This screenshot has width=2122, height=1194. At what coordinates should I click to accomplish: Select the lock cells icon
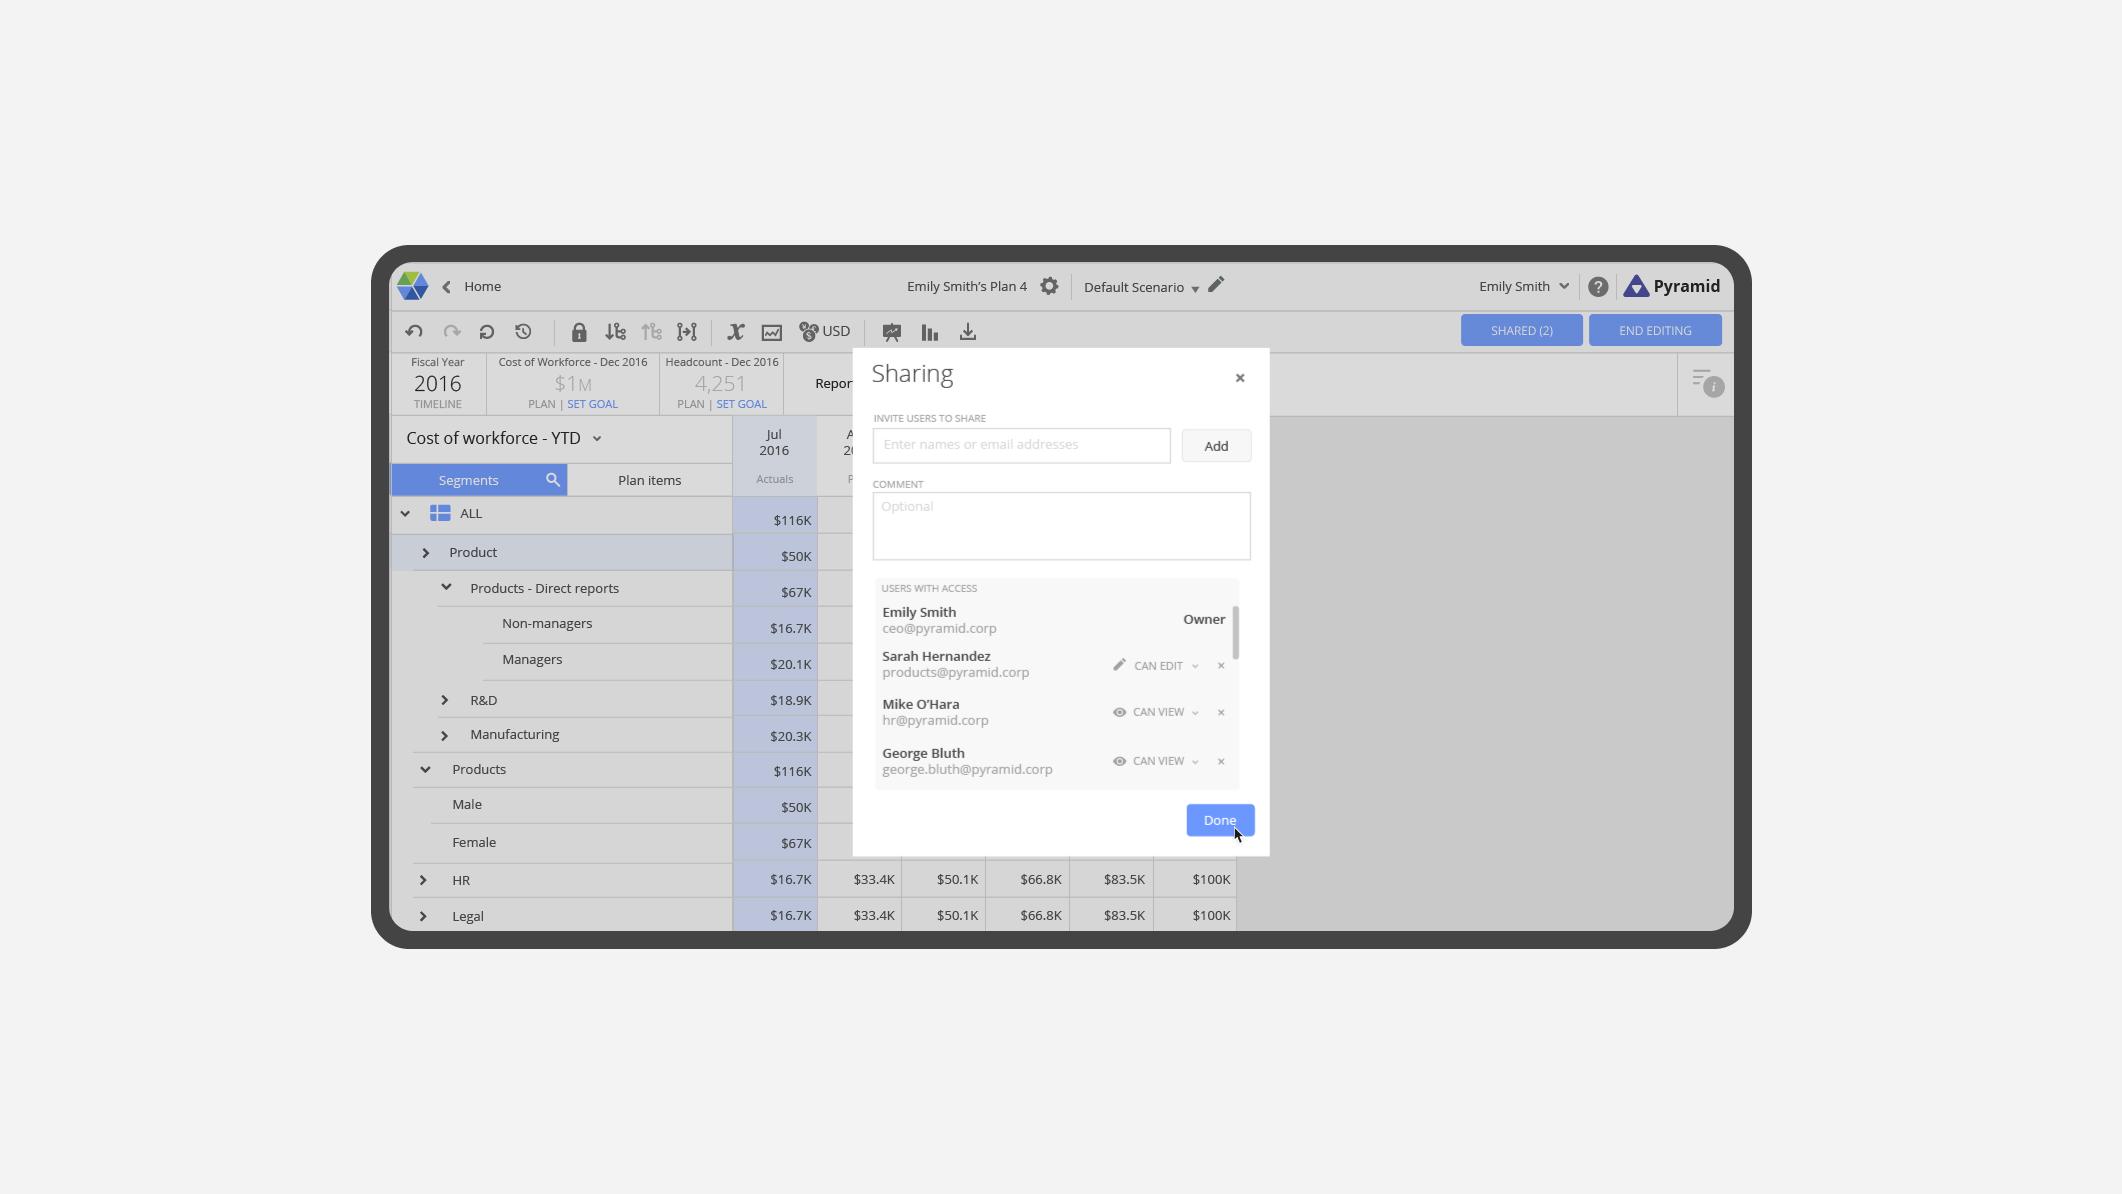pos(578,331)
